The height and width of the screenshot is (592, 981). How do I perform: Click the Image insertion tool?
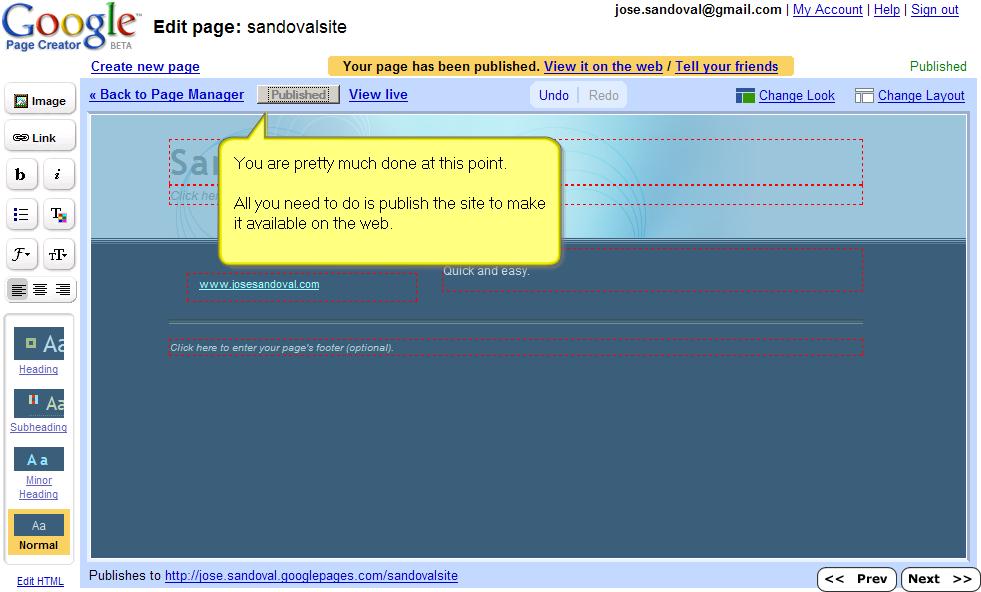point(40,99)
